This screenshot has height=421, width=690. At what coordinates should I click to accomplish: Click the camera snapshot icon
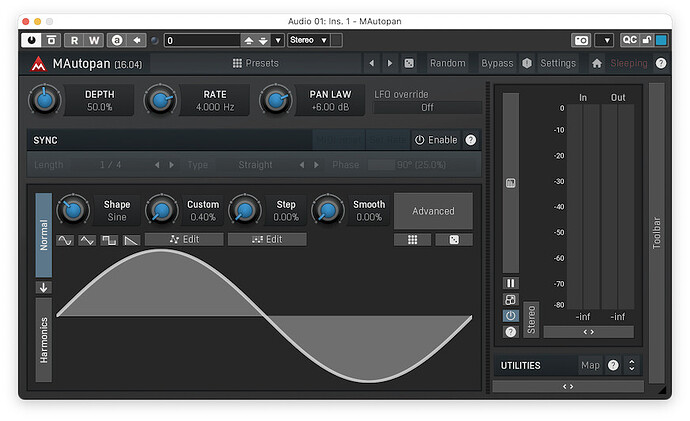point(581,40)
